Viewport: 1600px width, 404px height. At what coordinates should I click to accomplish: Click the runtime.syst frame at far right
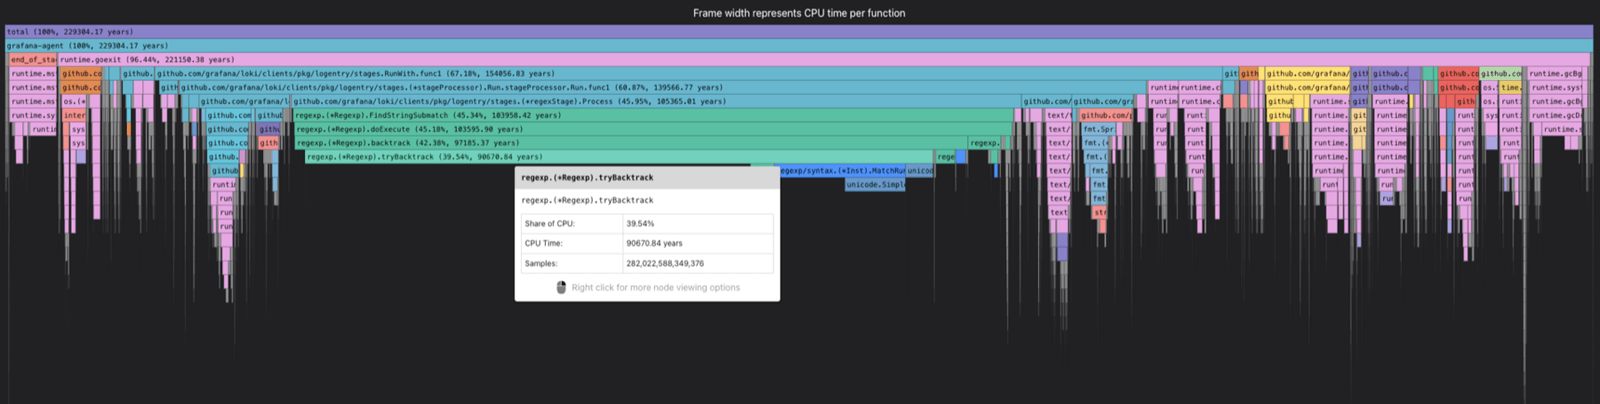tap(1556, 87)
